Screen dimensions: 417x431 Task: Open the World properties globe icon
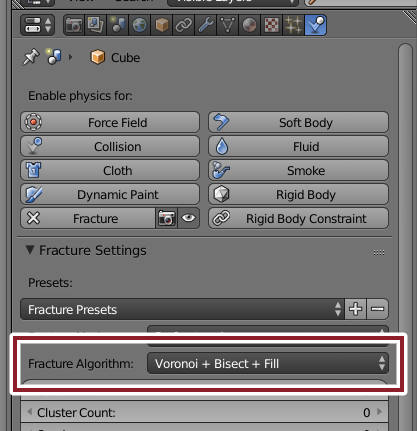[140, 25]
